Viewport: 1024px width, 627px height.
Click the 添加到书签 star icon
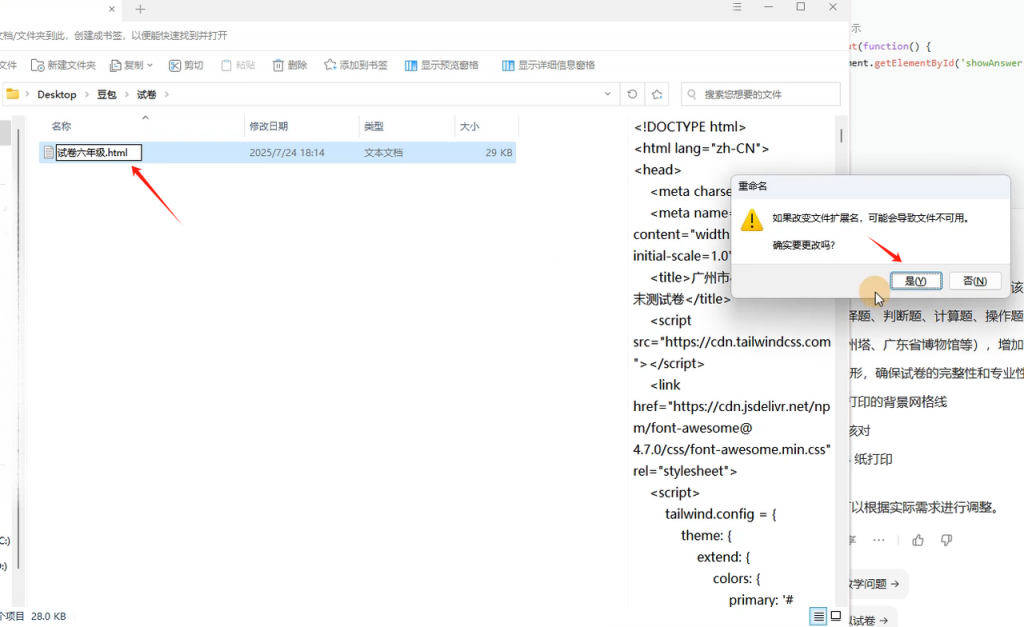coord(330,65)
